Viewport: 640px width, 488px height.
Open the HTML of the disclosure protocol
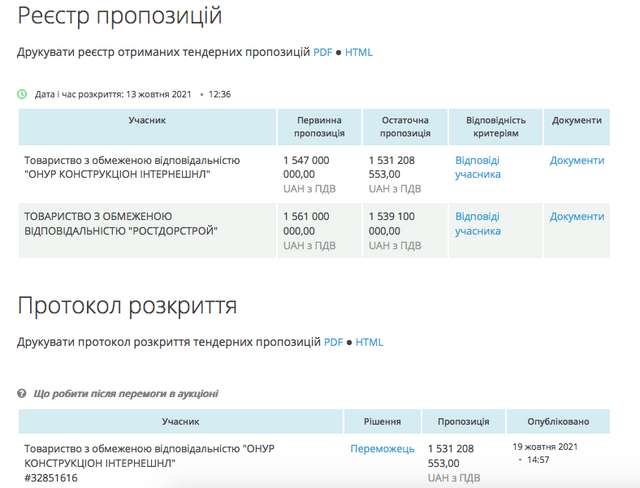[x=369, y=342]
